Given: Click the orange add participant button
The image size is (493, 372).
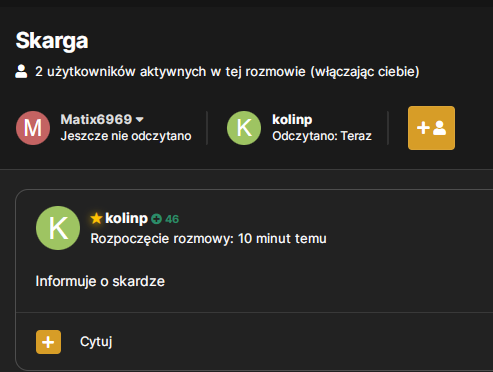Looking at the screenshot, I should (431, 128).
